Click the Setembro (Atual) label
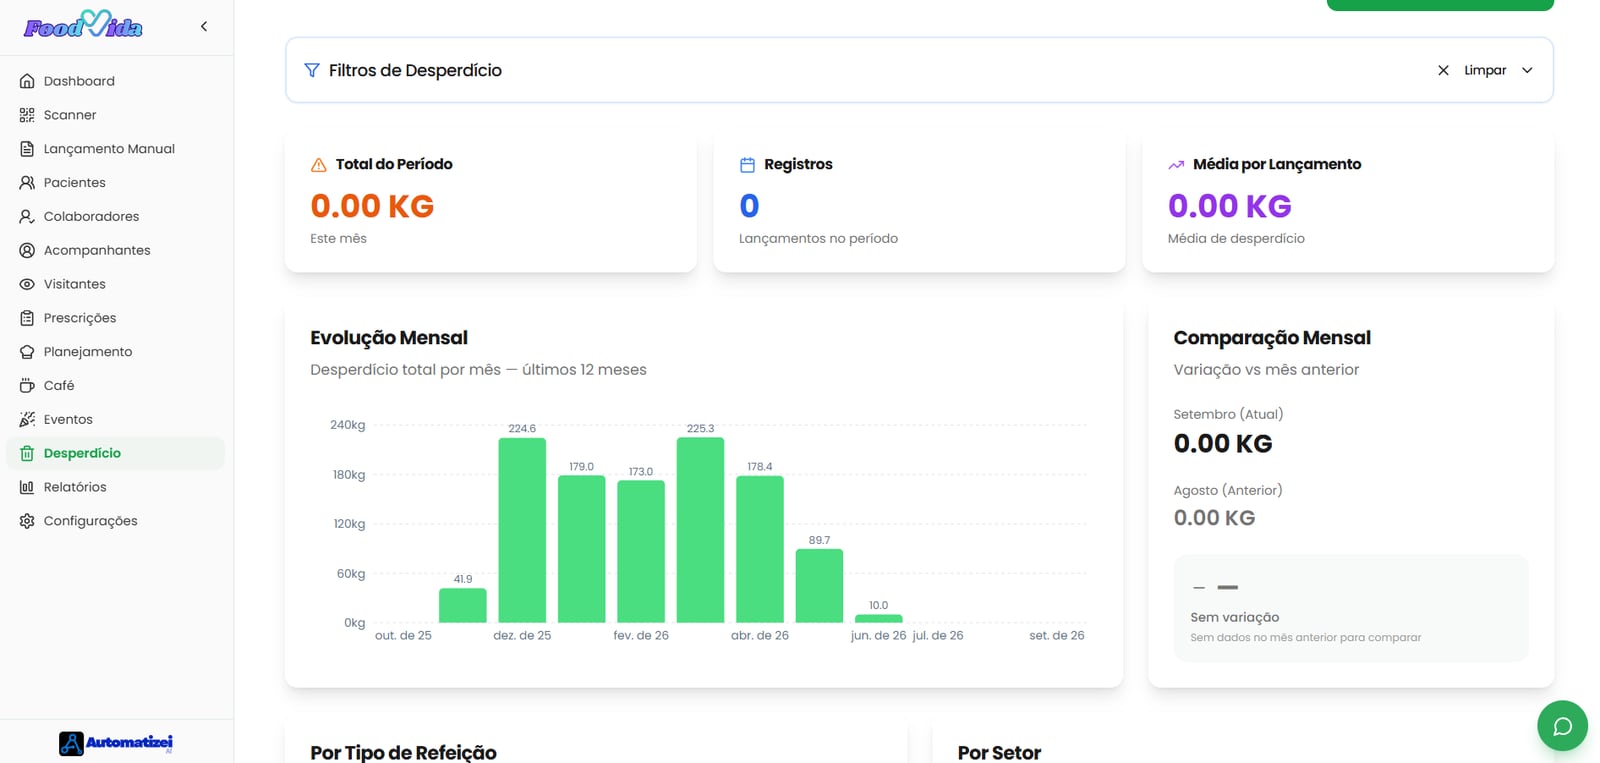This screenshot has height=763, width=1600. click(x=1228, y=414)
